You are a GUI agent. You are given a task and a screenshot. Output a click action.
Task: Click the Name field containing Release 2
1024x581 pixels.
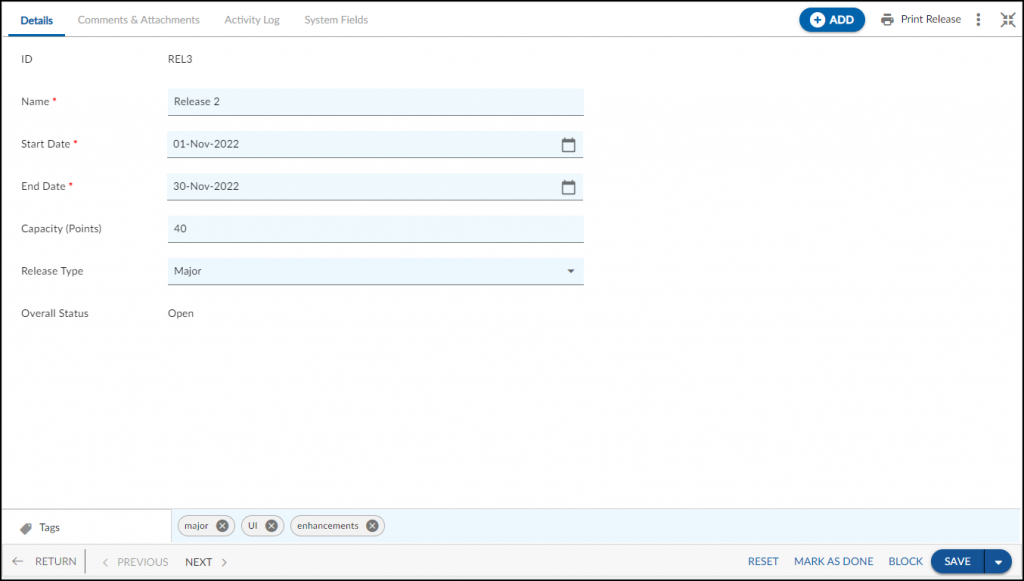[x=376, y=102]
